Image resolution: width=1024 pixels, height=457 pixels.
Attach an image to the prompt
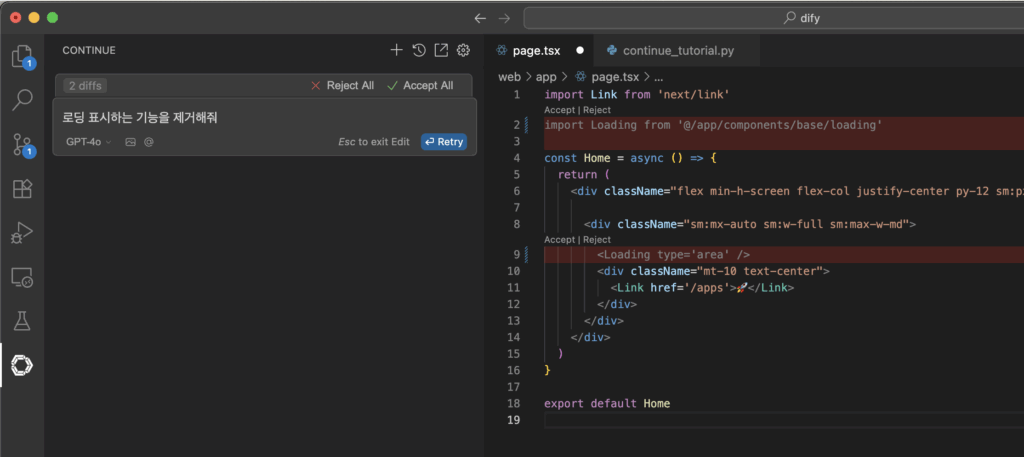[131, 142]
